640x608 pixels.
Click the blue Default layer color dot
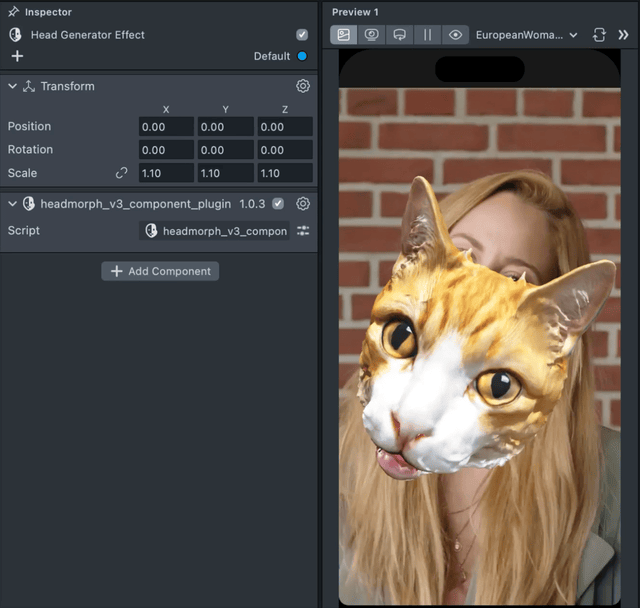pos(302,56)
